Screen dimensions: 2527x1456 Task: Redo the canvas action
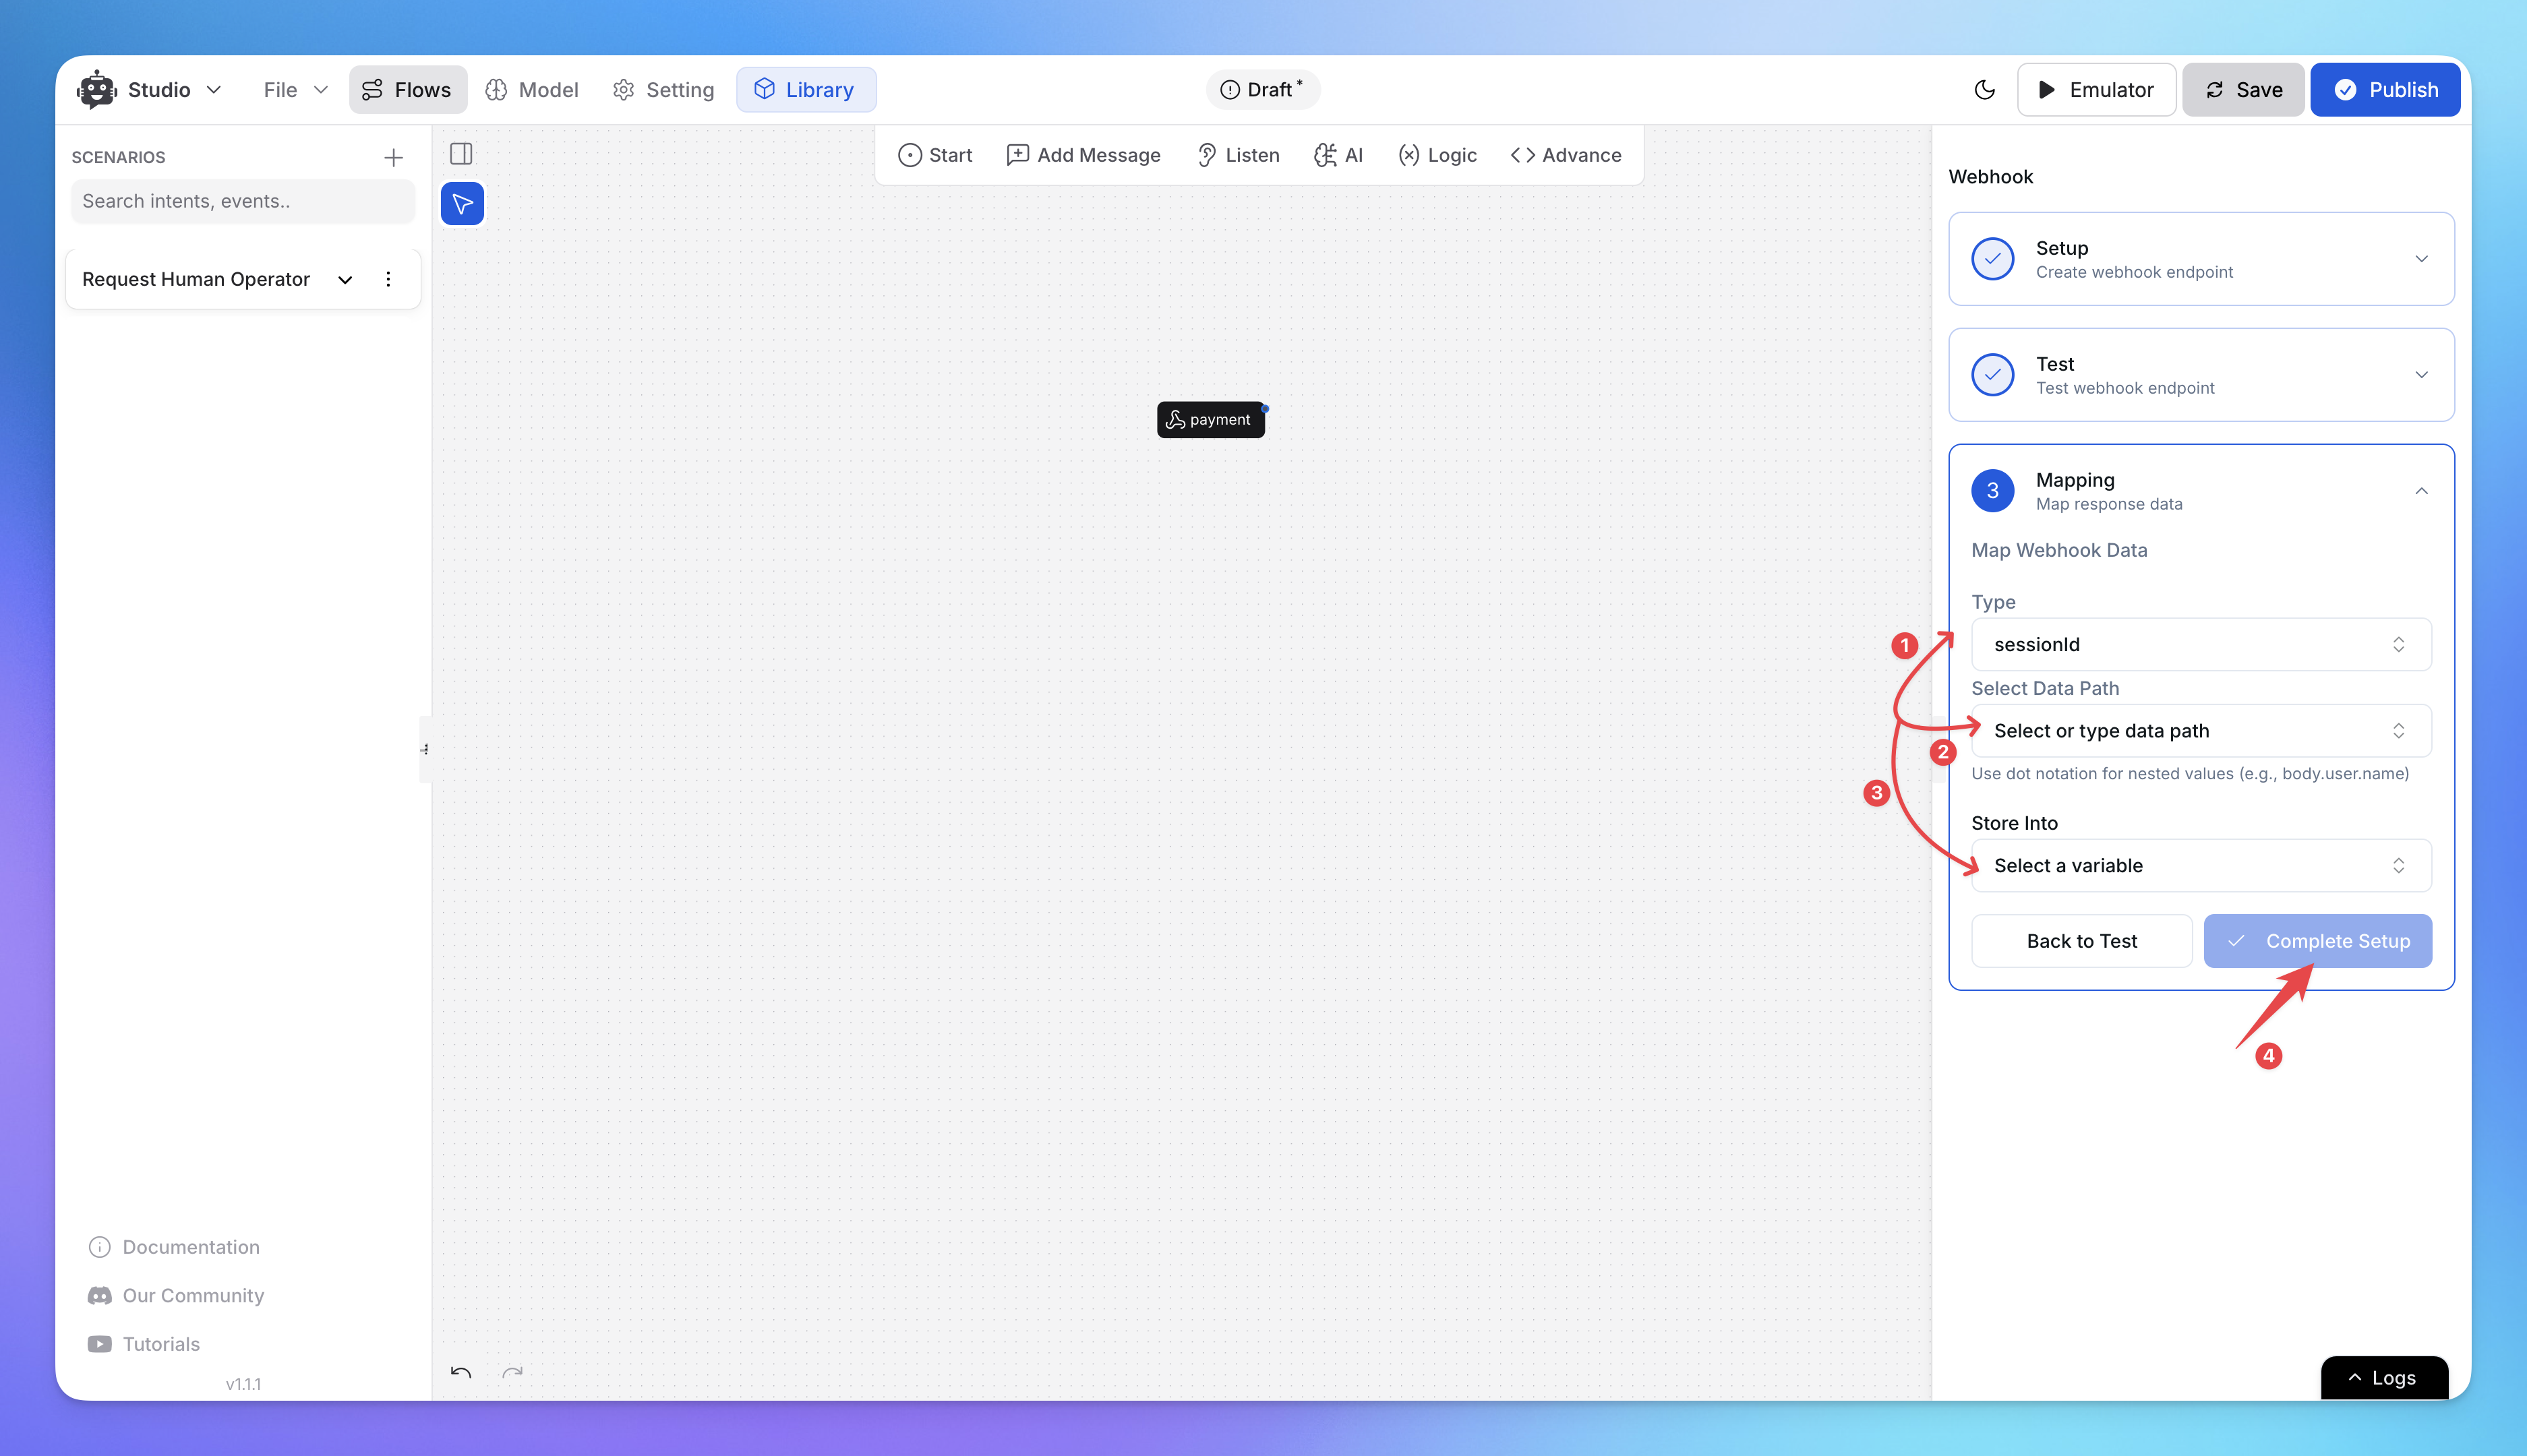(x=512, y=1372)
